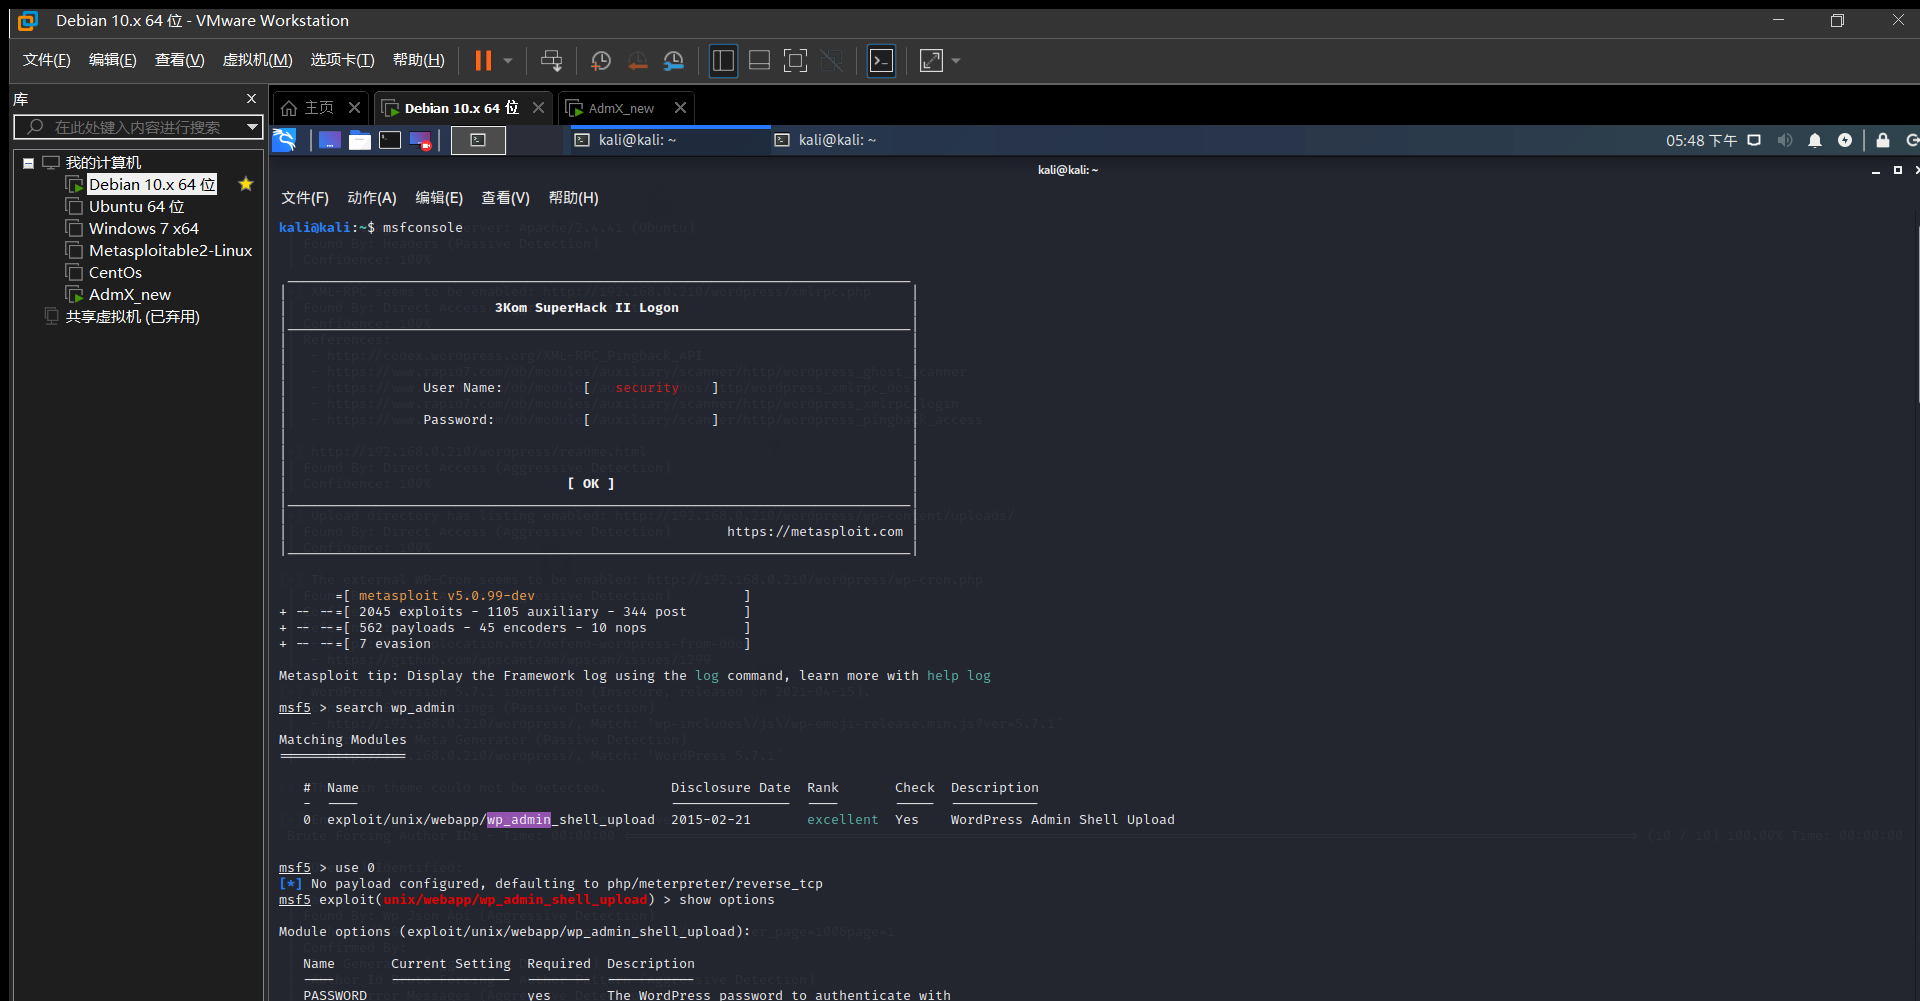Toggle the console view button
The height and width of the screenshot is (1001, 1920).
coord(881,61)
